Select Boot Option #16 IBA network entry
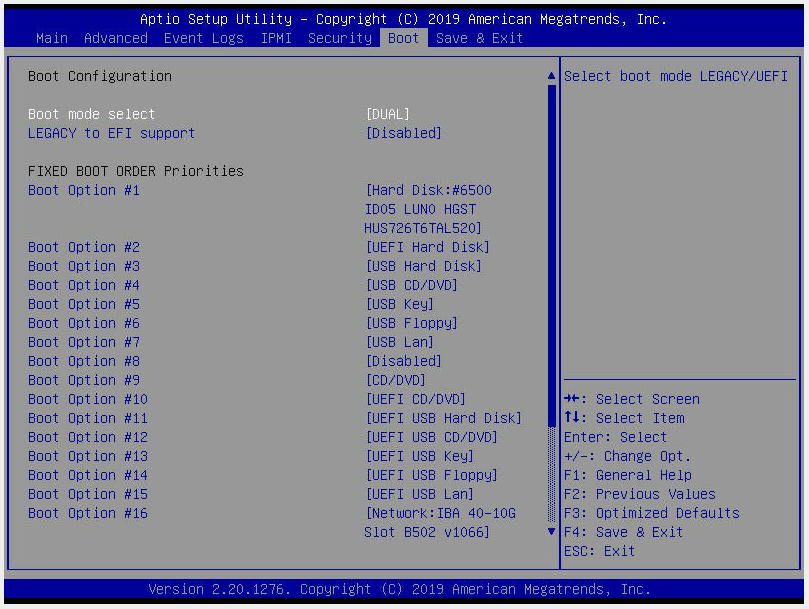Image resolution: width=809 pixels, height=609 pixels. 437,513
